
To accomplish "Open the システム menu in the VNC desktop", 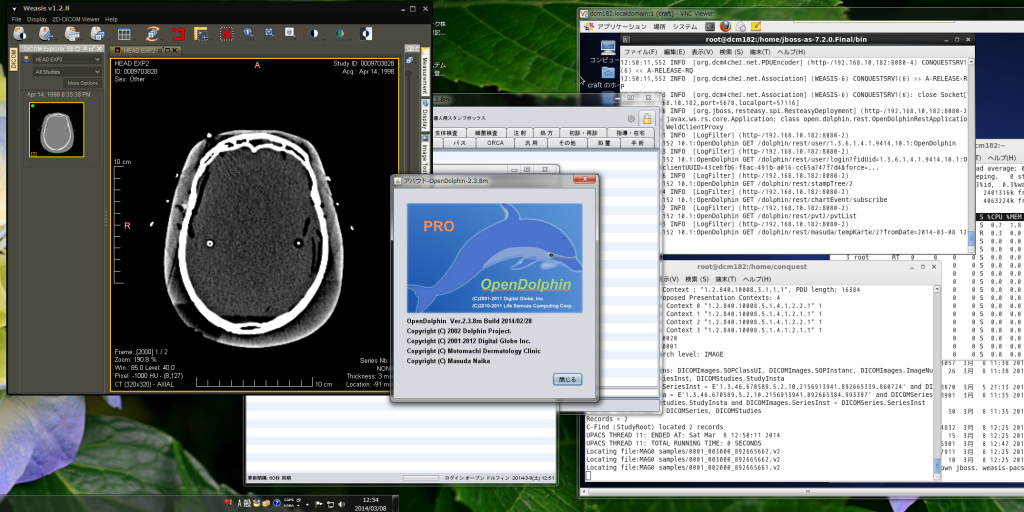I will 684,27.
